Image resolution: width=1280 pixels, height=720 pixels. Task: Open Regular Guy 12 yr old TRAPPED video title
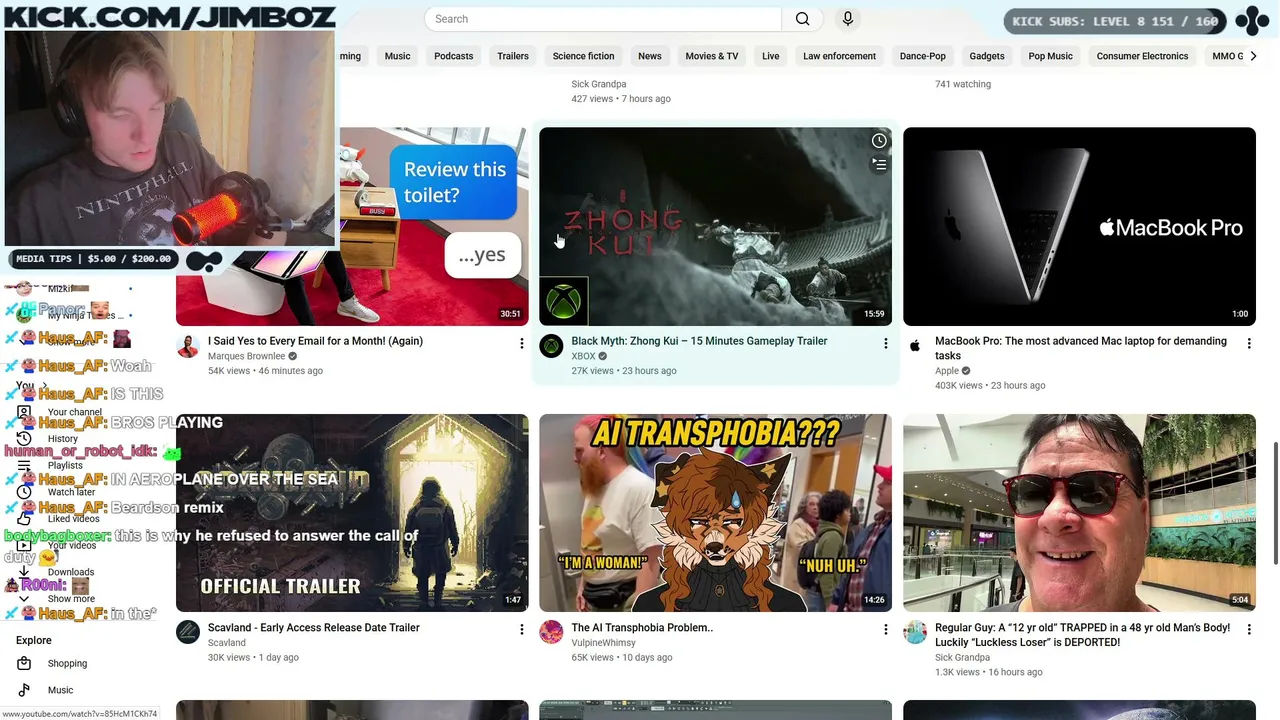[x=1082, y=635]
